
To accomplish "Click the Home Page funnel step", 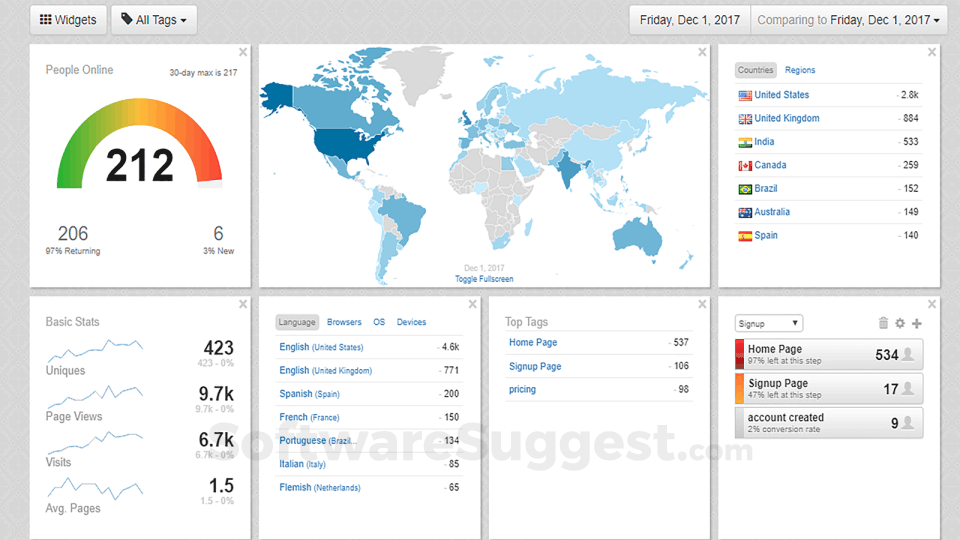I will click(x=829, y=354).
